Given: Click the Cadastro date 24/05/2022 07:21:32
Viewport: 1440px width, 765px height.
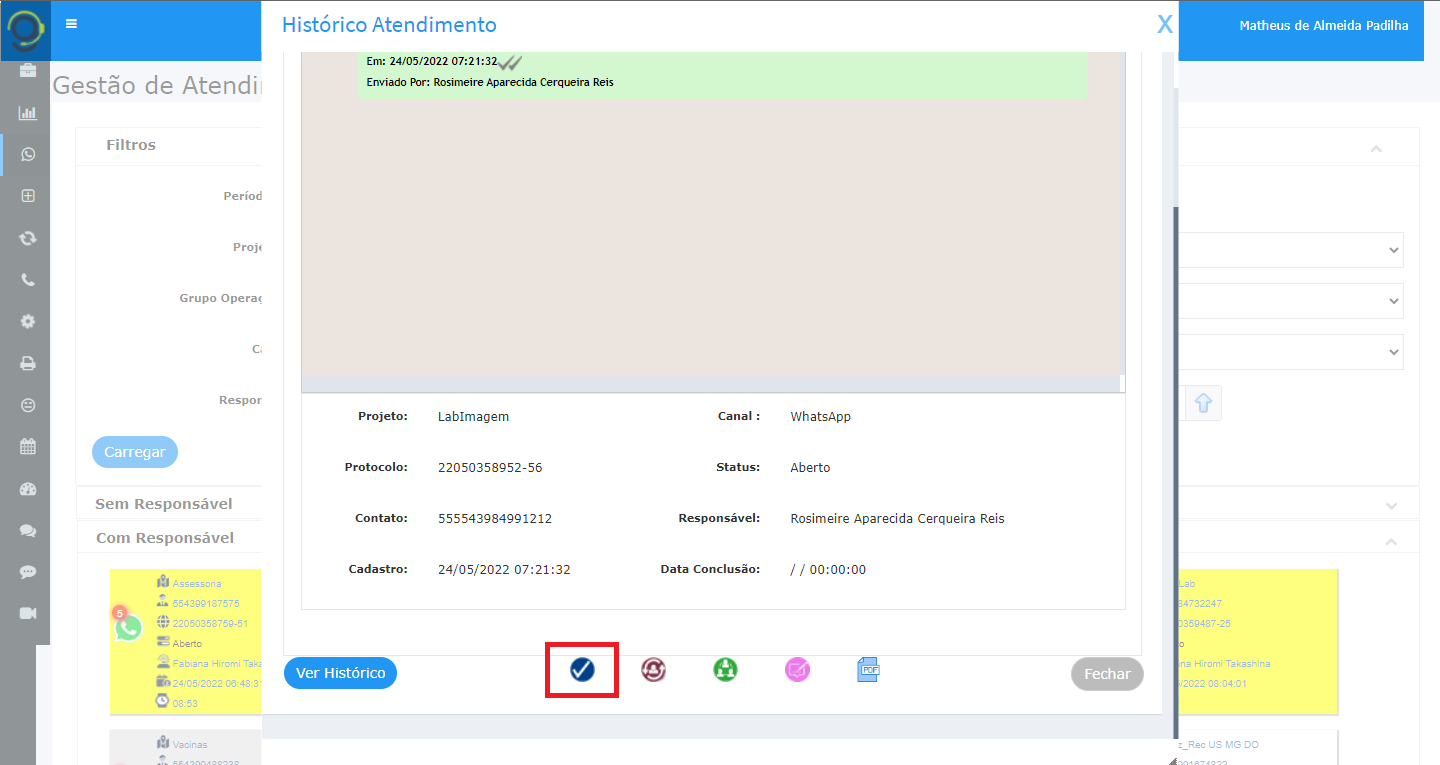Looking at the screenshot, I should coord(504,569).
